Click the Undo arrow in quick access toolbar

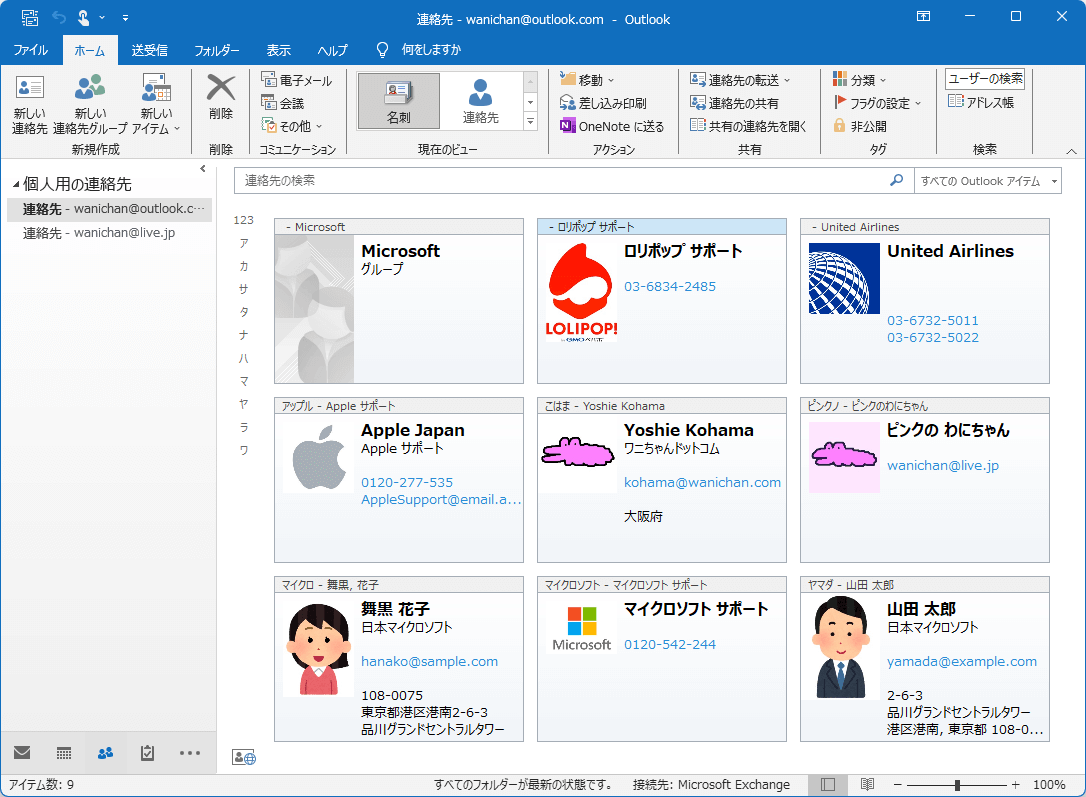coord(58,18)
